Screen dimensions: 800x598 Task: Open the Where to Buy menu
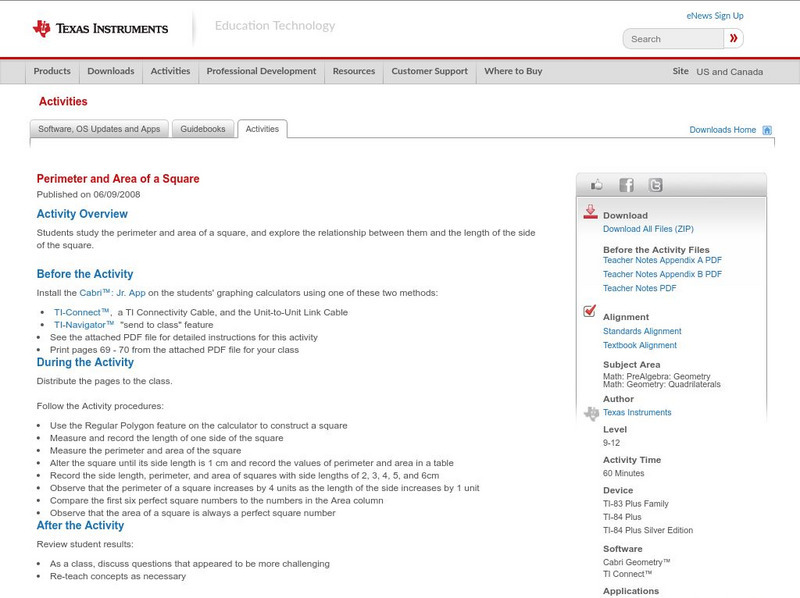513,71
